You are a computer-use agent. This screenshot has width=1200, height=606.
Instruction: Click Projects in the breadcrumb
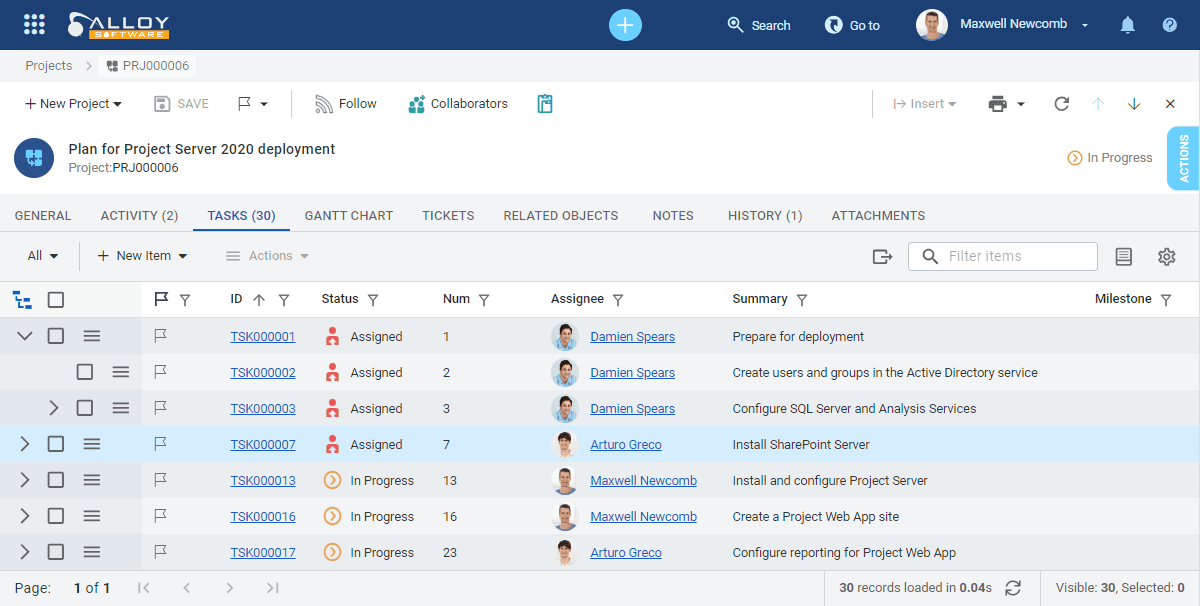point(49,66)
